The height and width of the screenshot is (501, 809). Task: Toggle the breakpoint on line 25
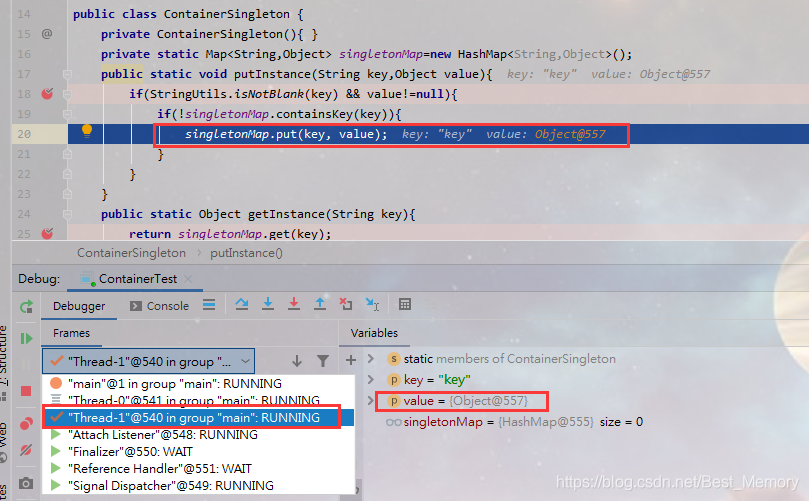47,234
